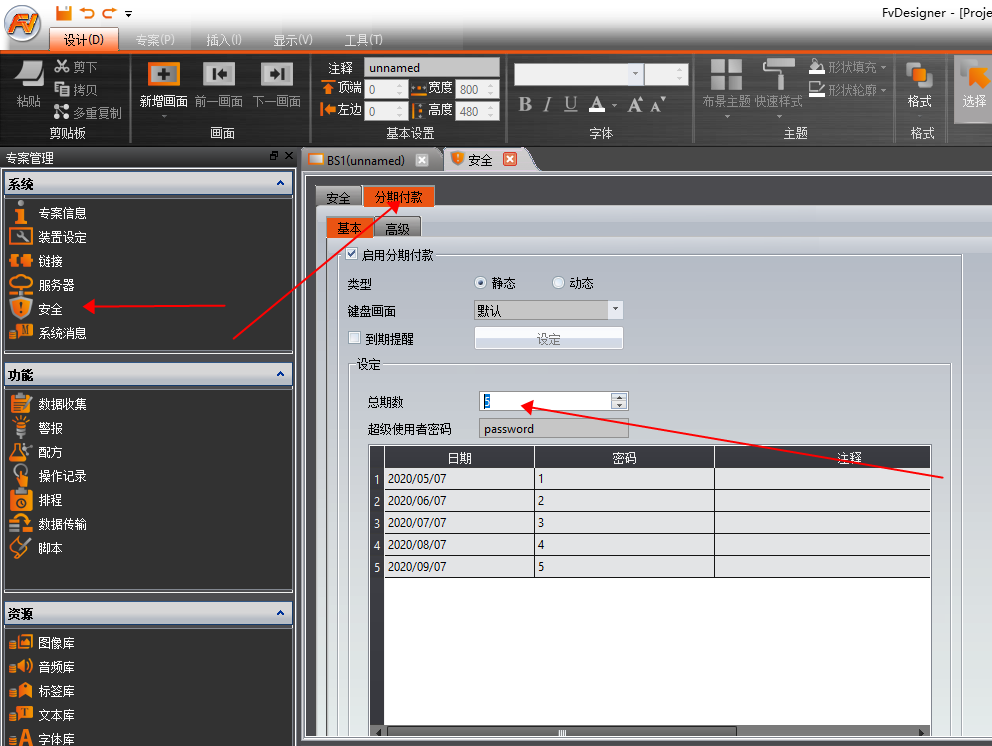Uncheck Enable Installment (启用分期付款) checkbox
Image resolution: width=992 pixels, height=746 pixels.
pyautogui.click(x=351, y=255)
